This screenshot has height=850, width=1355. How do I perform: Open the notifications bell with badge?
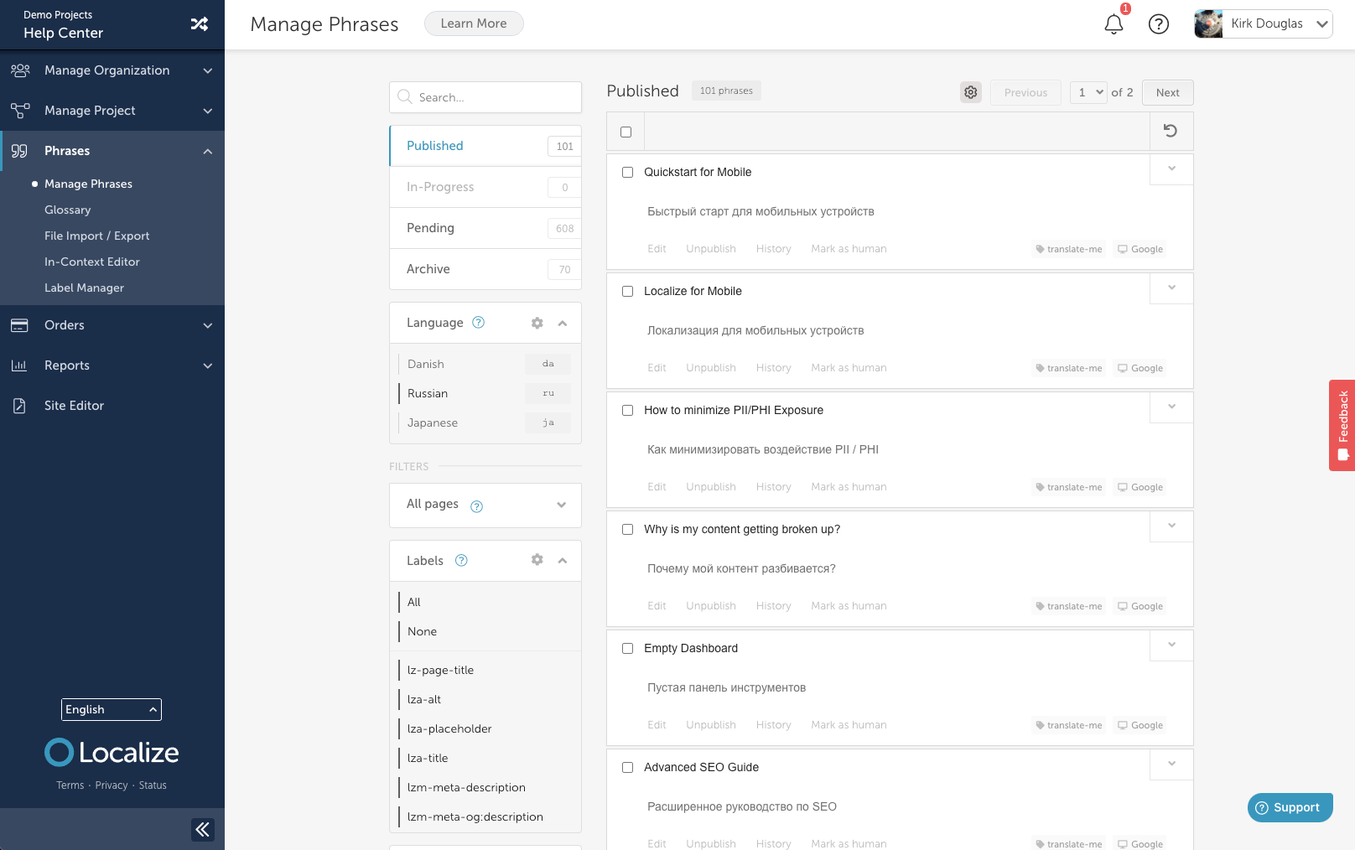pos(1113,24)
